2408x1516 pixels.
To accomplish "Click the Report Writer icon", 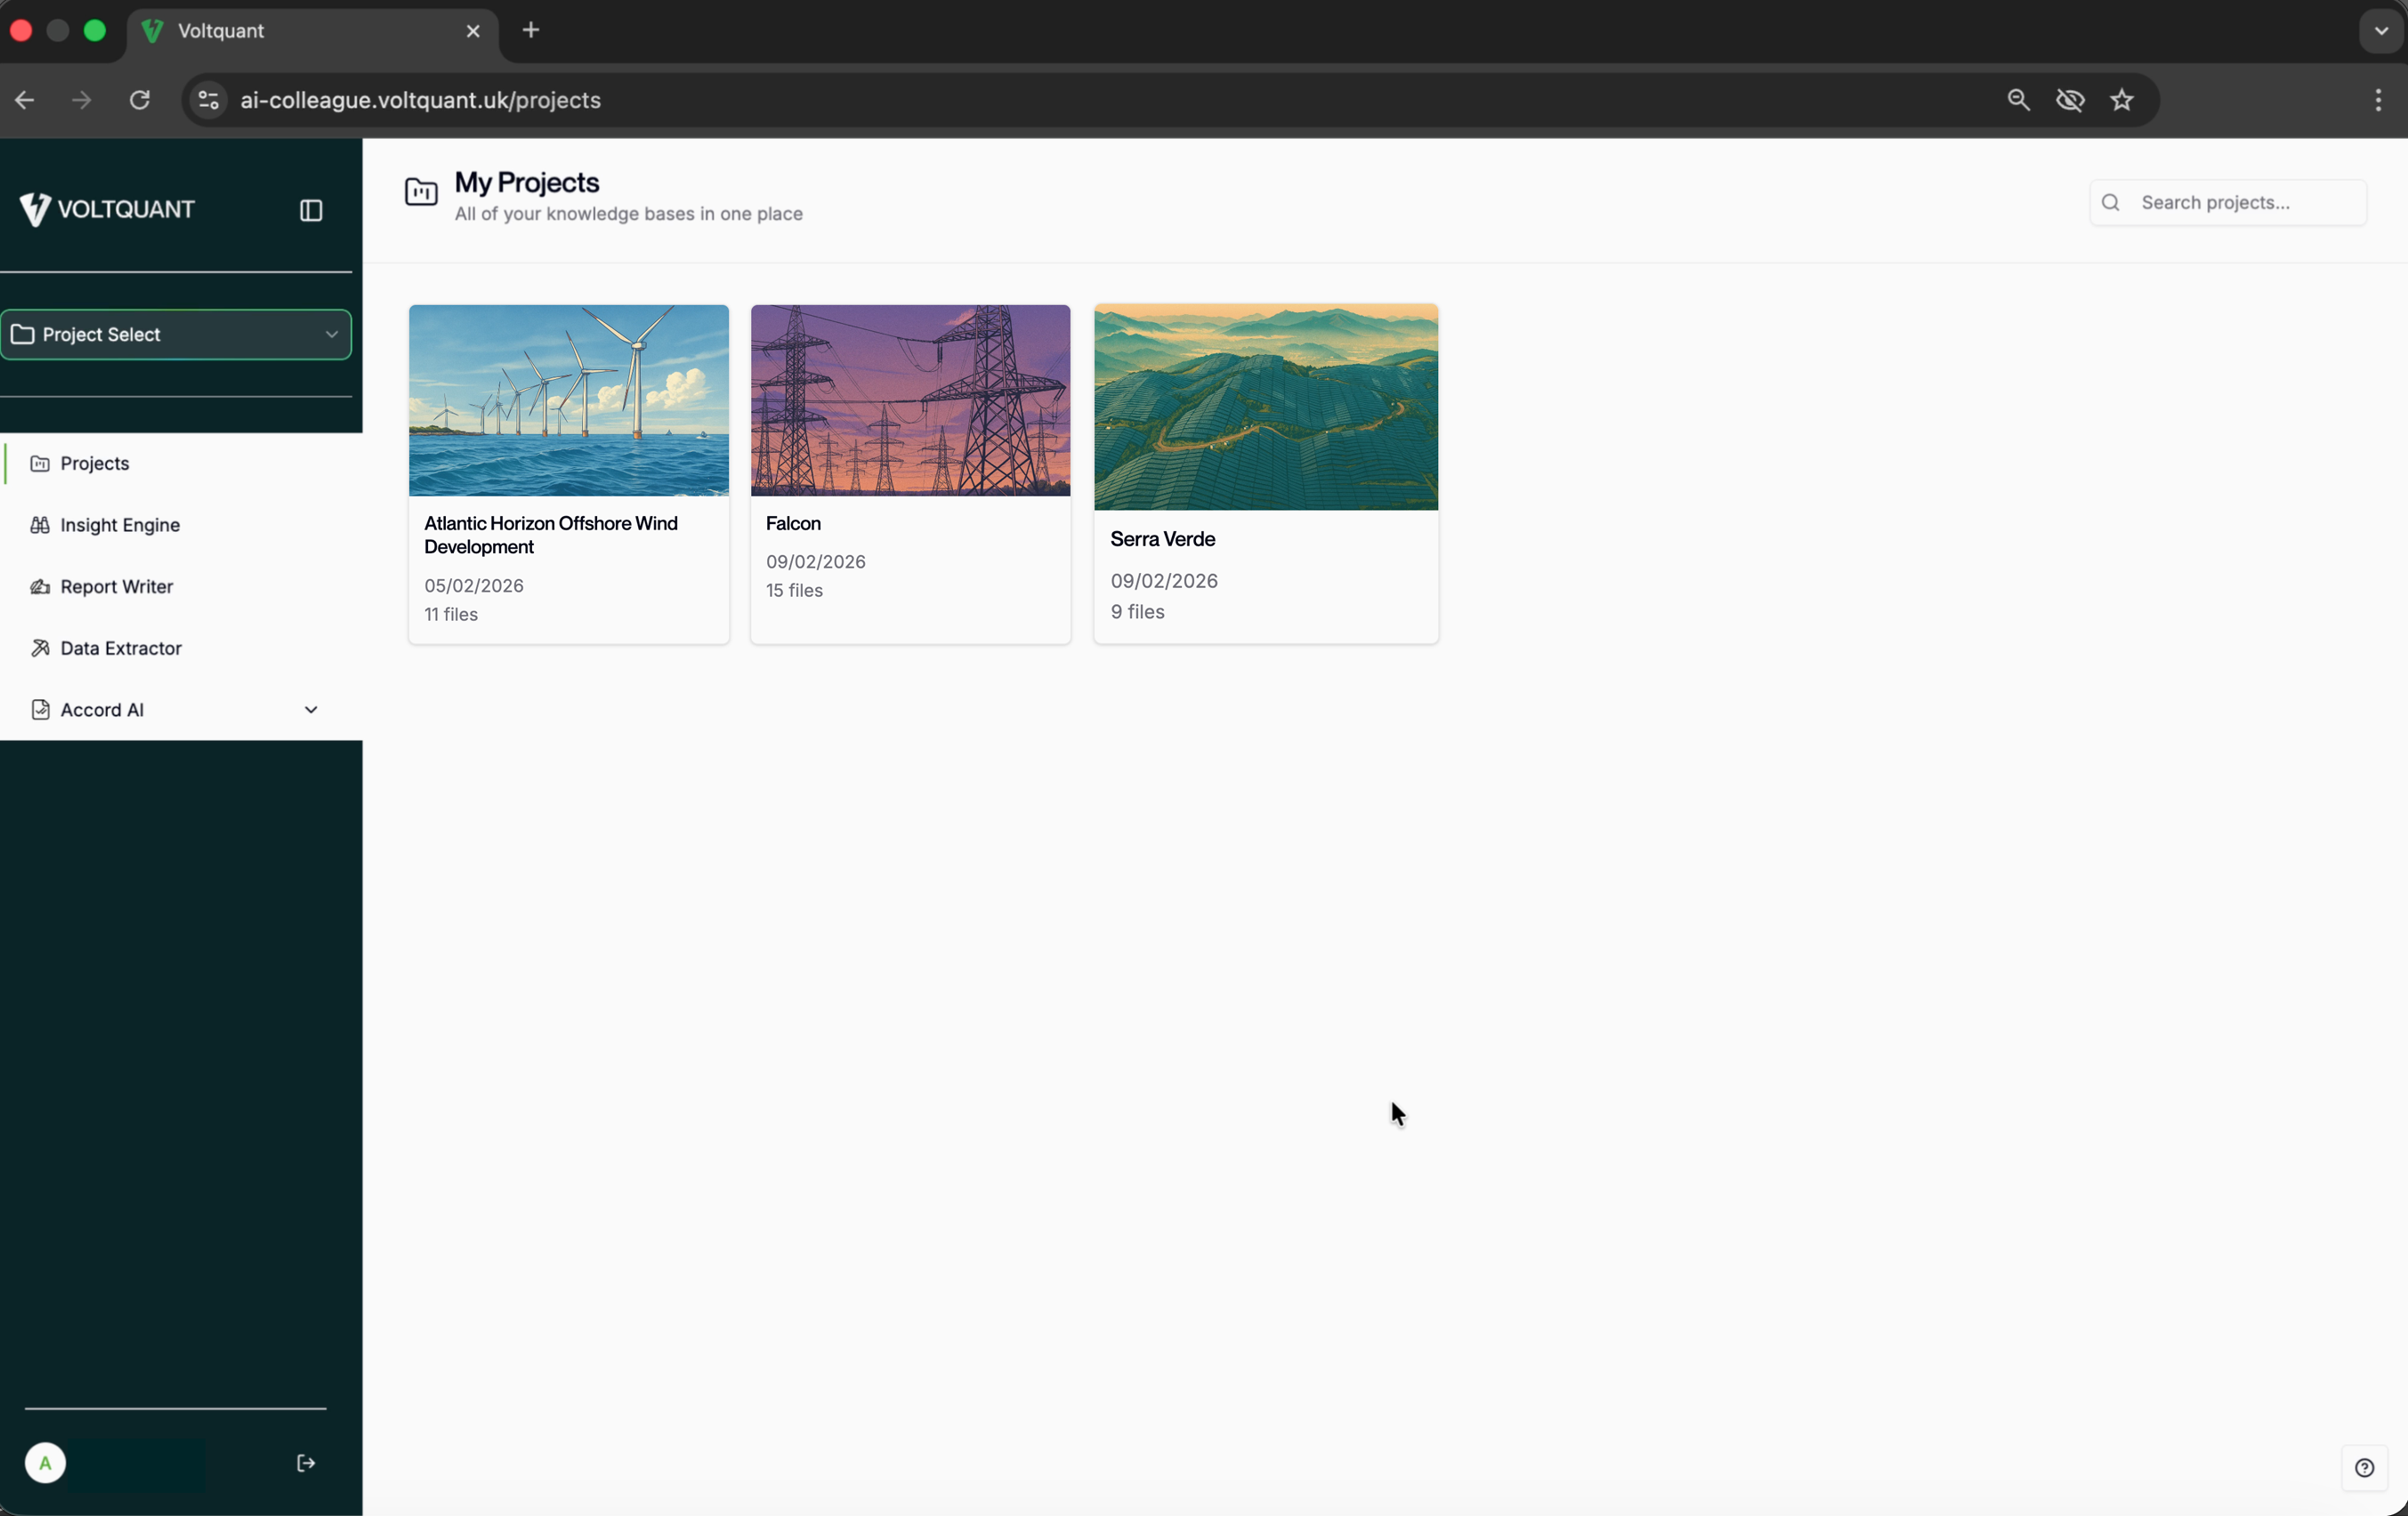I will (40, 587).
